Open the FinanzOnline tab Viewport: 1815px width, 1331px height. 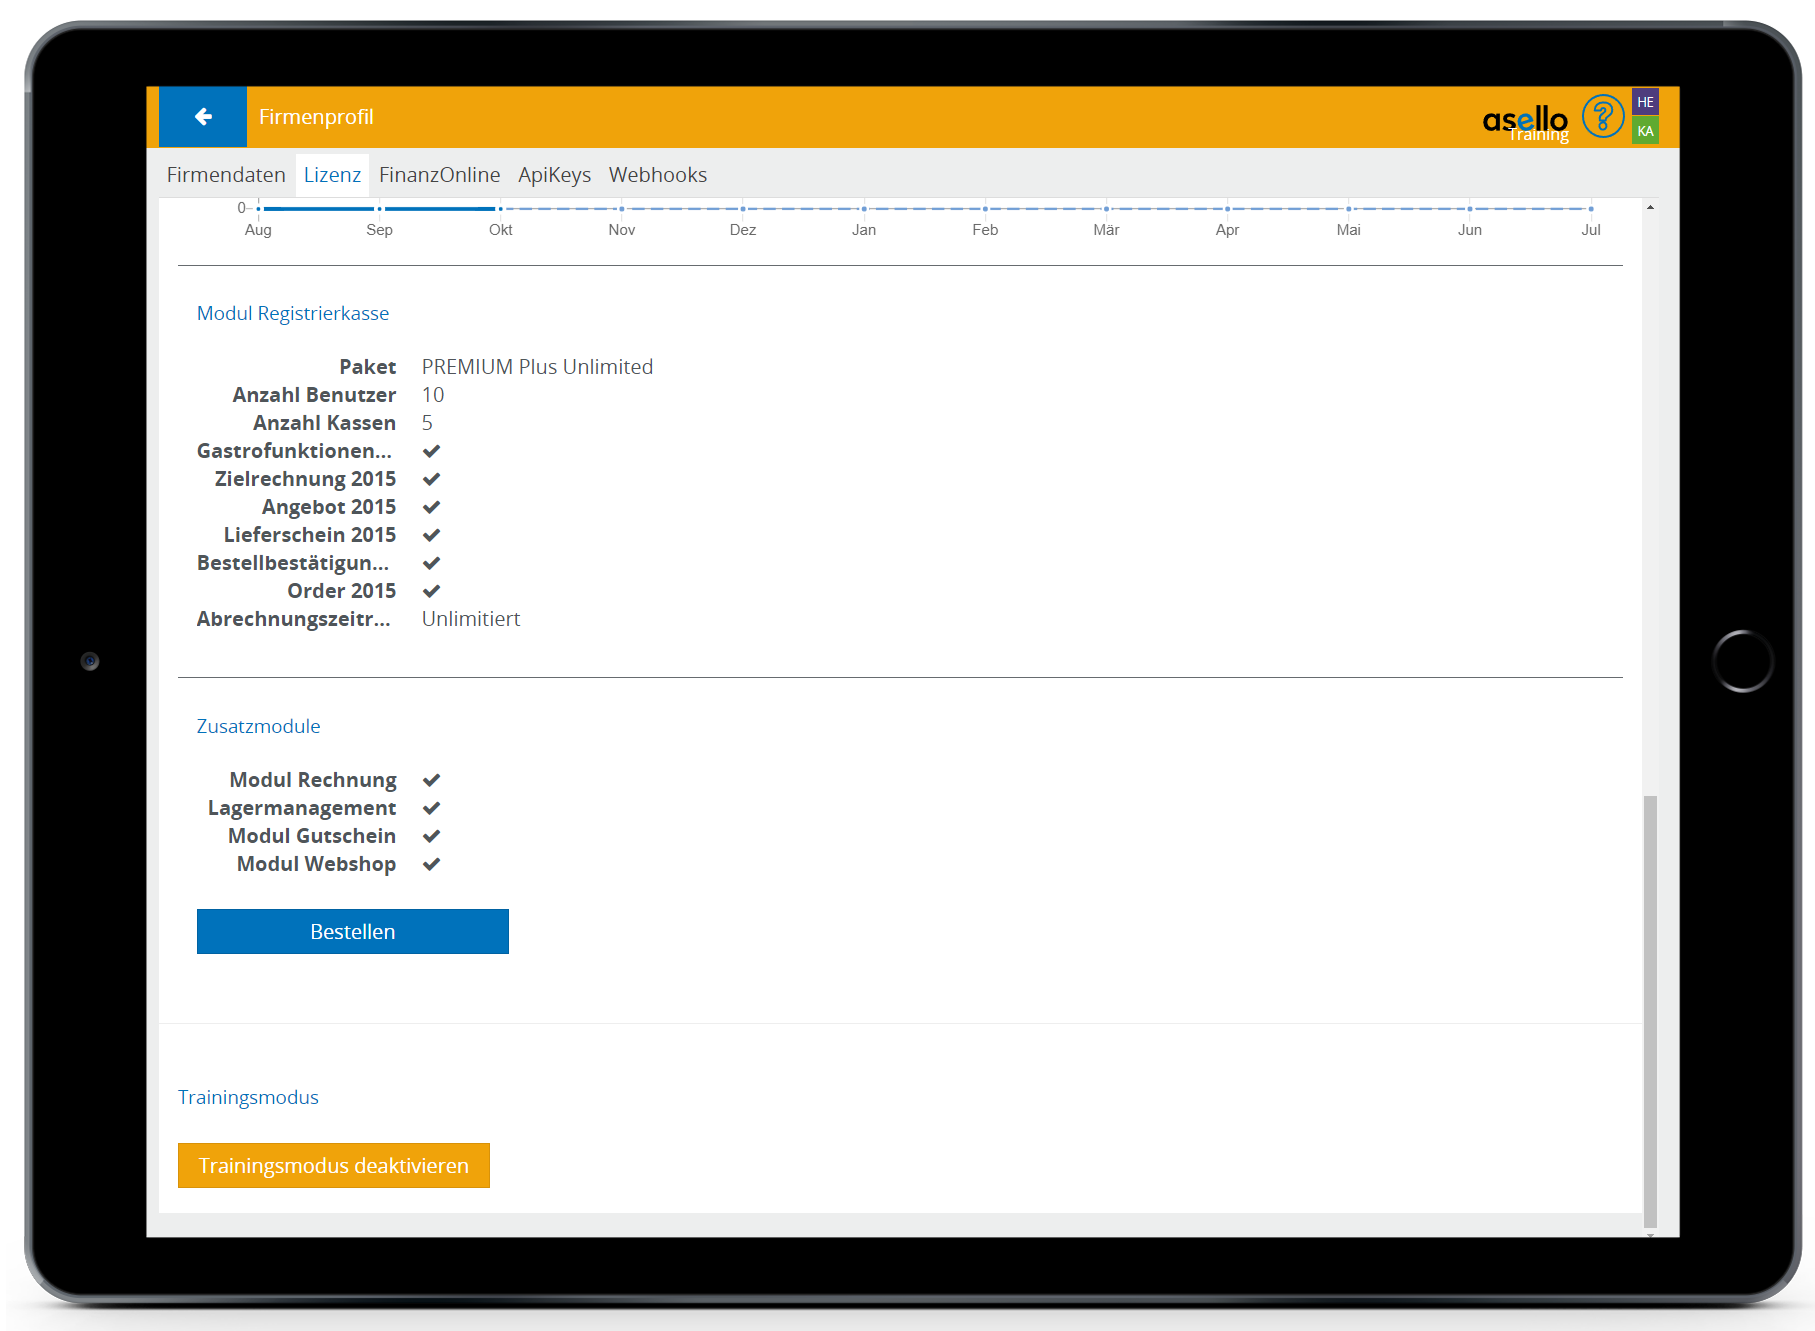(x=439, y=175)
